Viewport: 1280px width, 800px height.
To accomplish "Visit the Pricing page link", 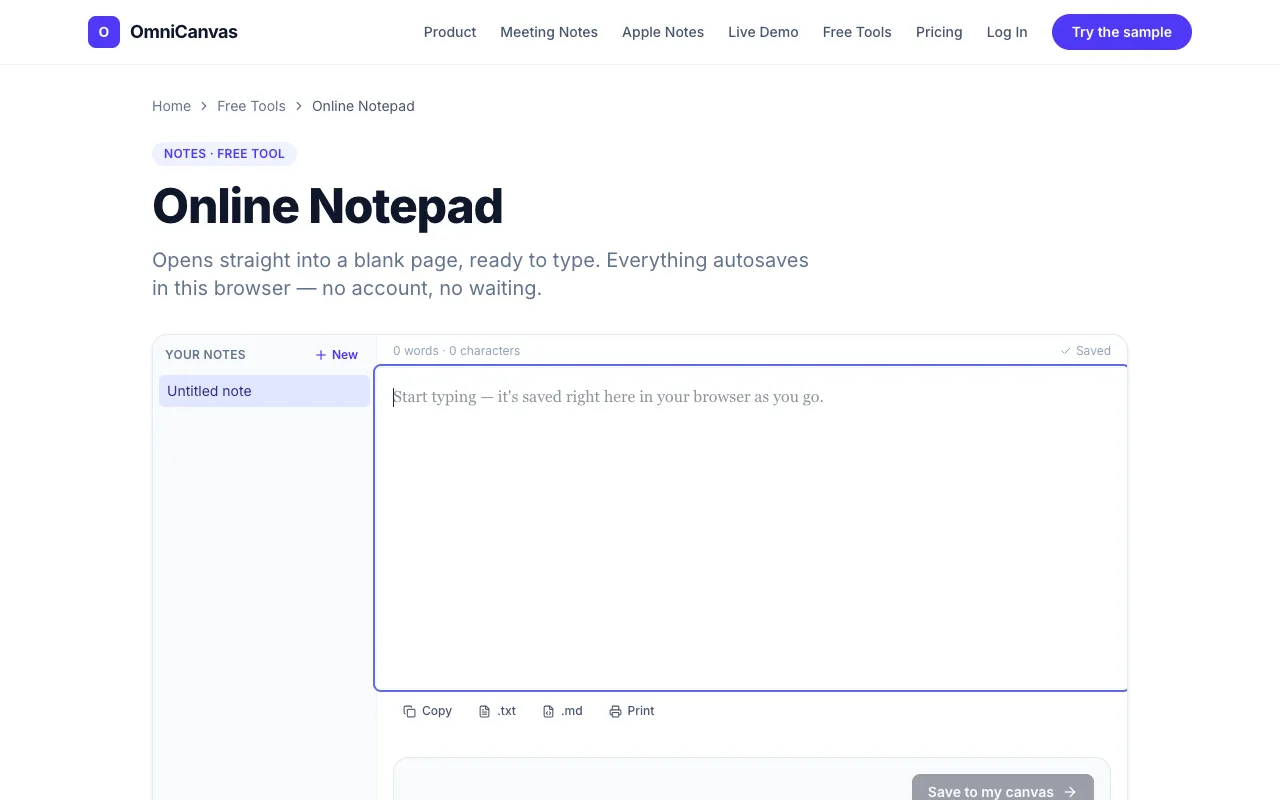I will click(x=939, y=32).
